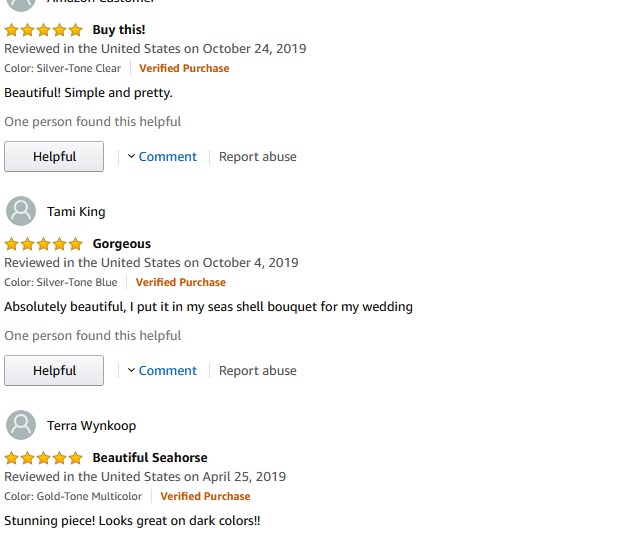Viewport: 630px width, 537px height.
Task: Open the "Buy this!" review title
Action: pos(119,30)
